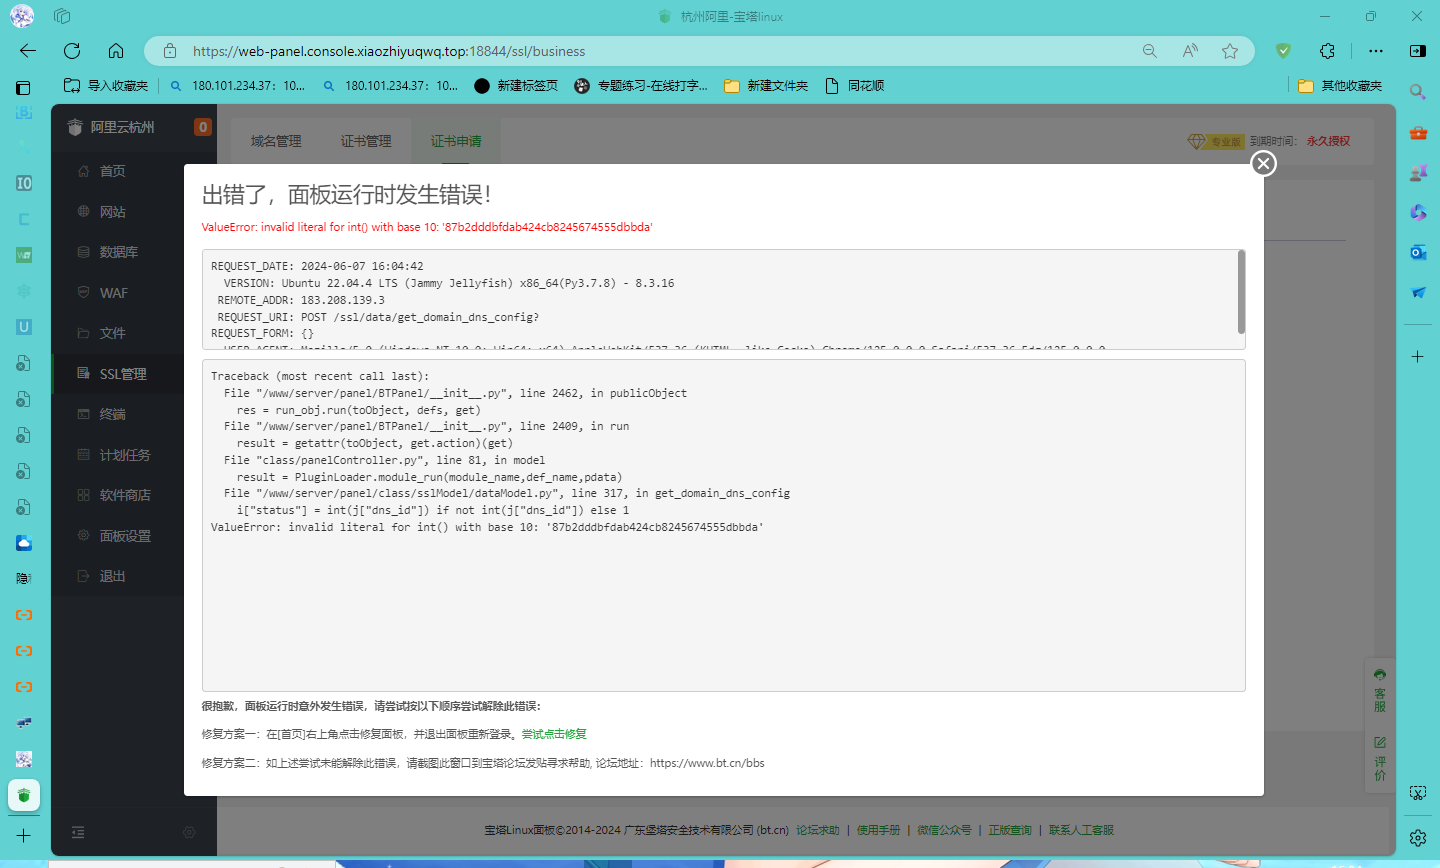
Task: Select the 证书申请 tab
Action: [x=456, y=141]
